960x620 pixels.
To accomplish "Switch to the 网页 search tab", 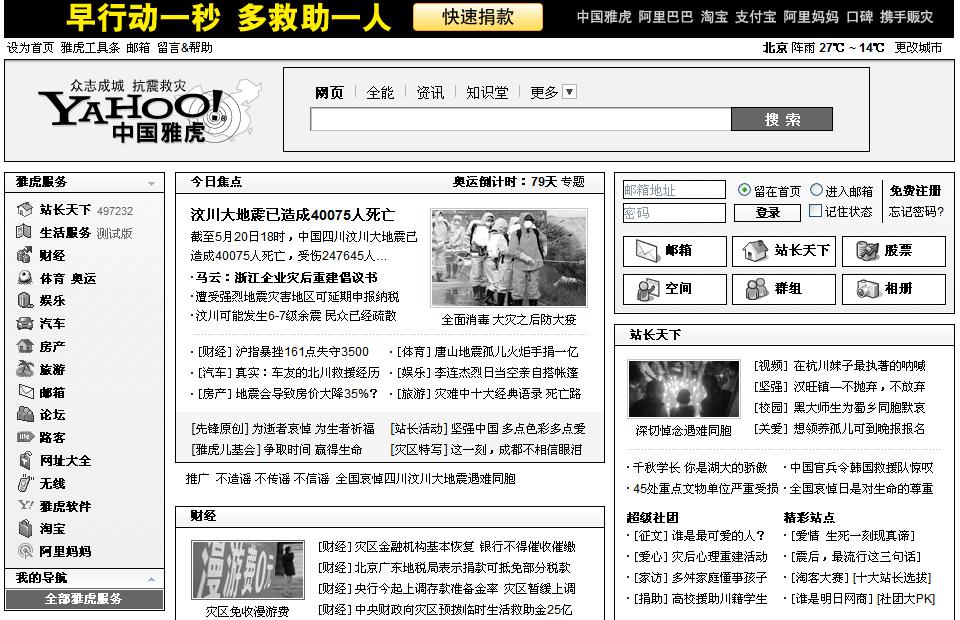I will [x=329, y=92].
